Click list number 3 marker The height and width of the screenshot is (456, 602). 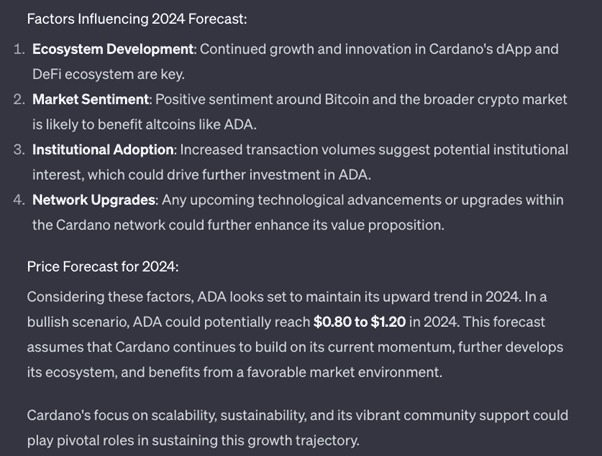(19, 149)
